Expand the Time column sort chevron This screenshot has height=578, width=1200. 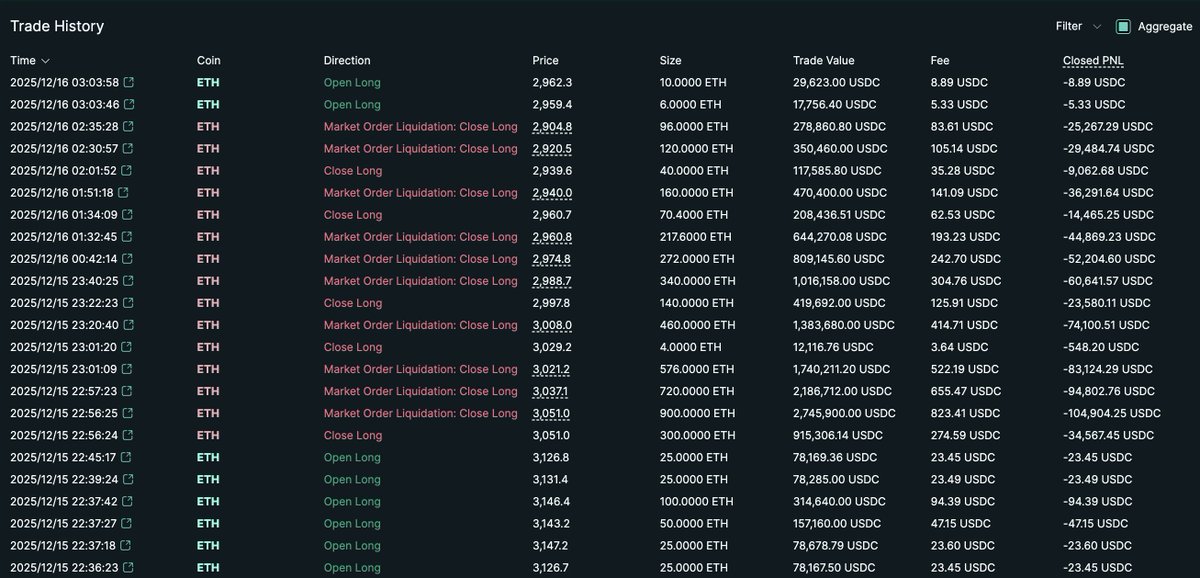tap(45, 60)
